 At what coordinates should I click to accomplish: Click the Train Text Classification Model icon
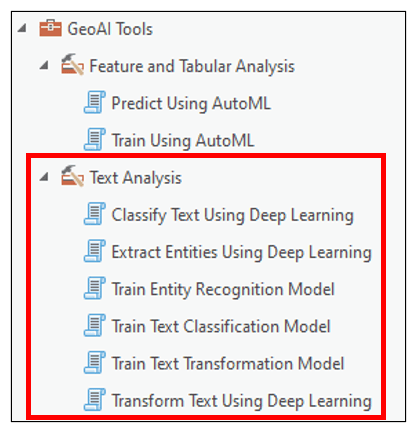[x=95, y=325]
